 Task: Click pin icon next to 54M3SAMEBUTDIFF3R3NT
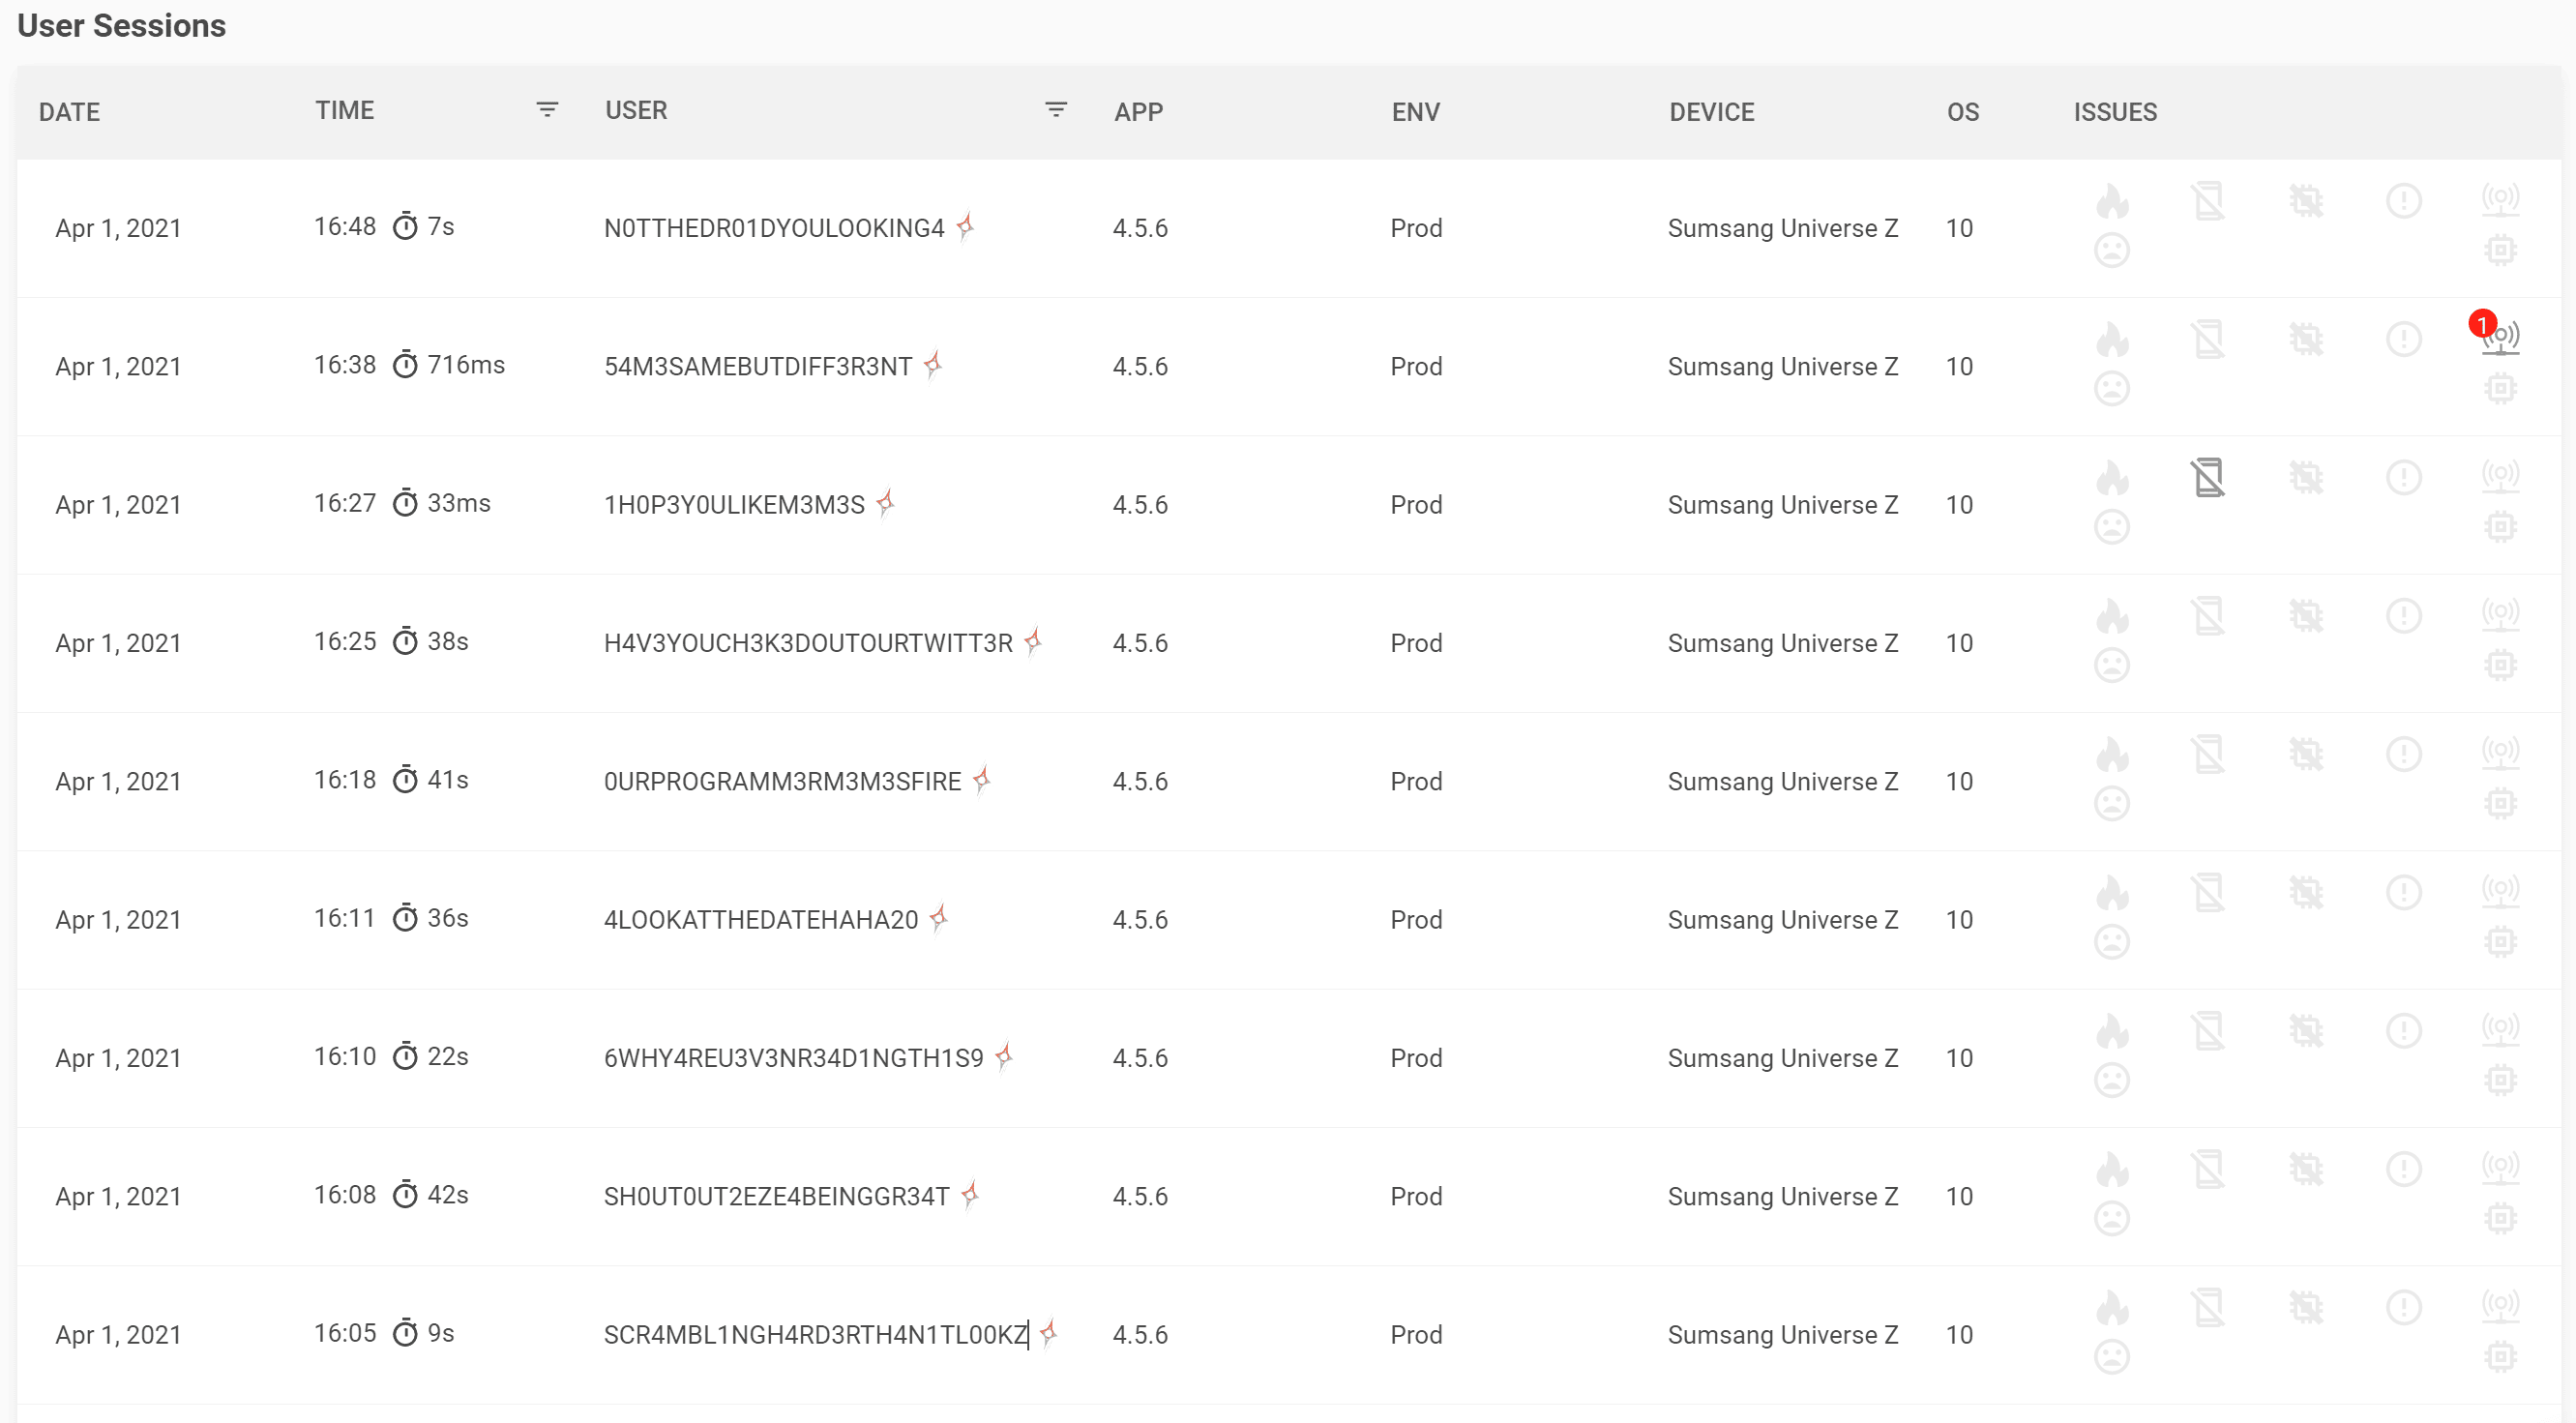933,364
